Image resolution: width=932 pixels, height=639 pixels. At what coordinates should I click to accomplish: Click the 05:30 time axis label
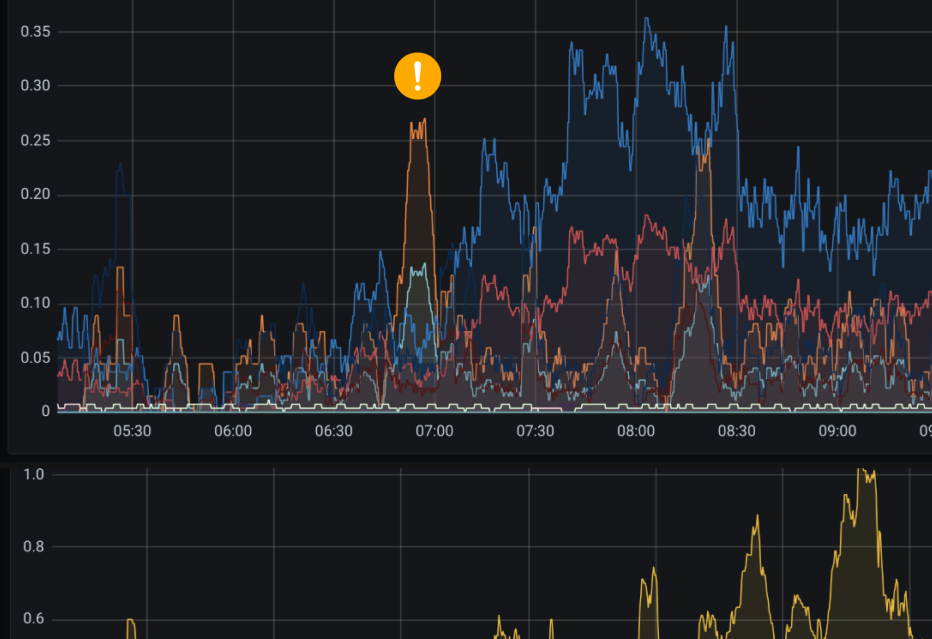132,431
